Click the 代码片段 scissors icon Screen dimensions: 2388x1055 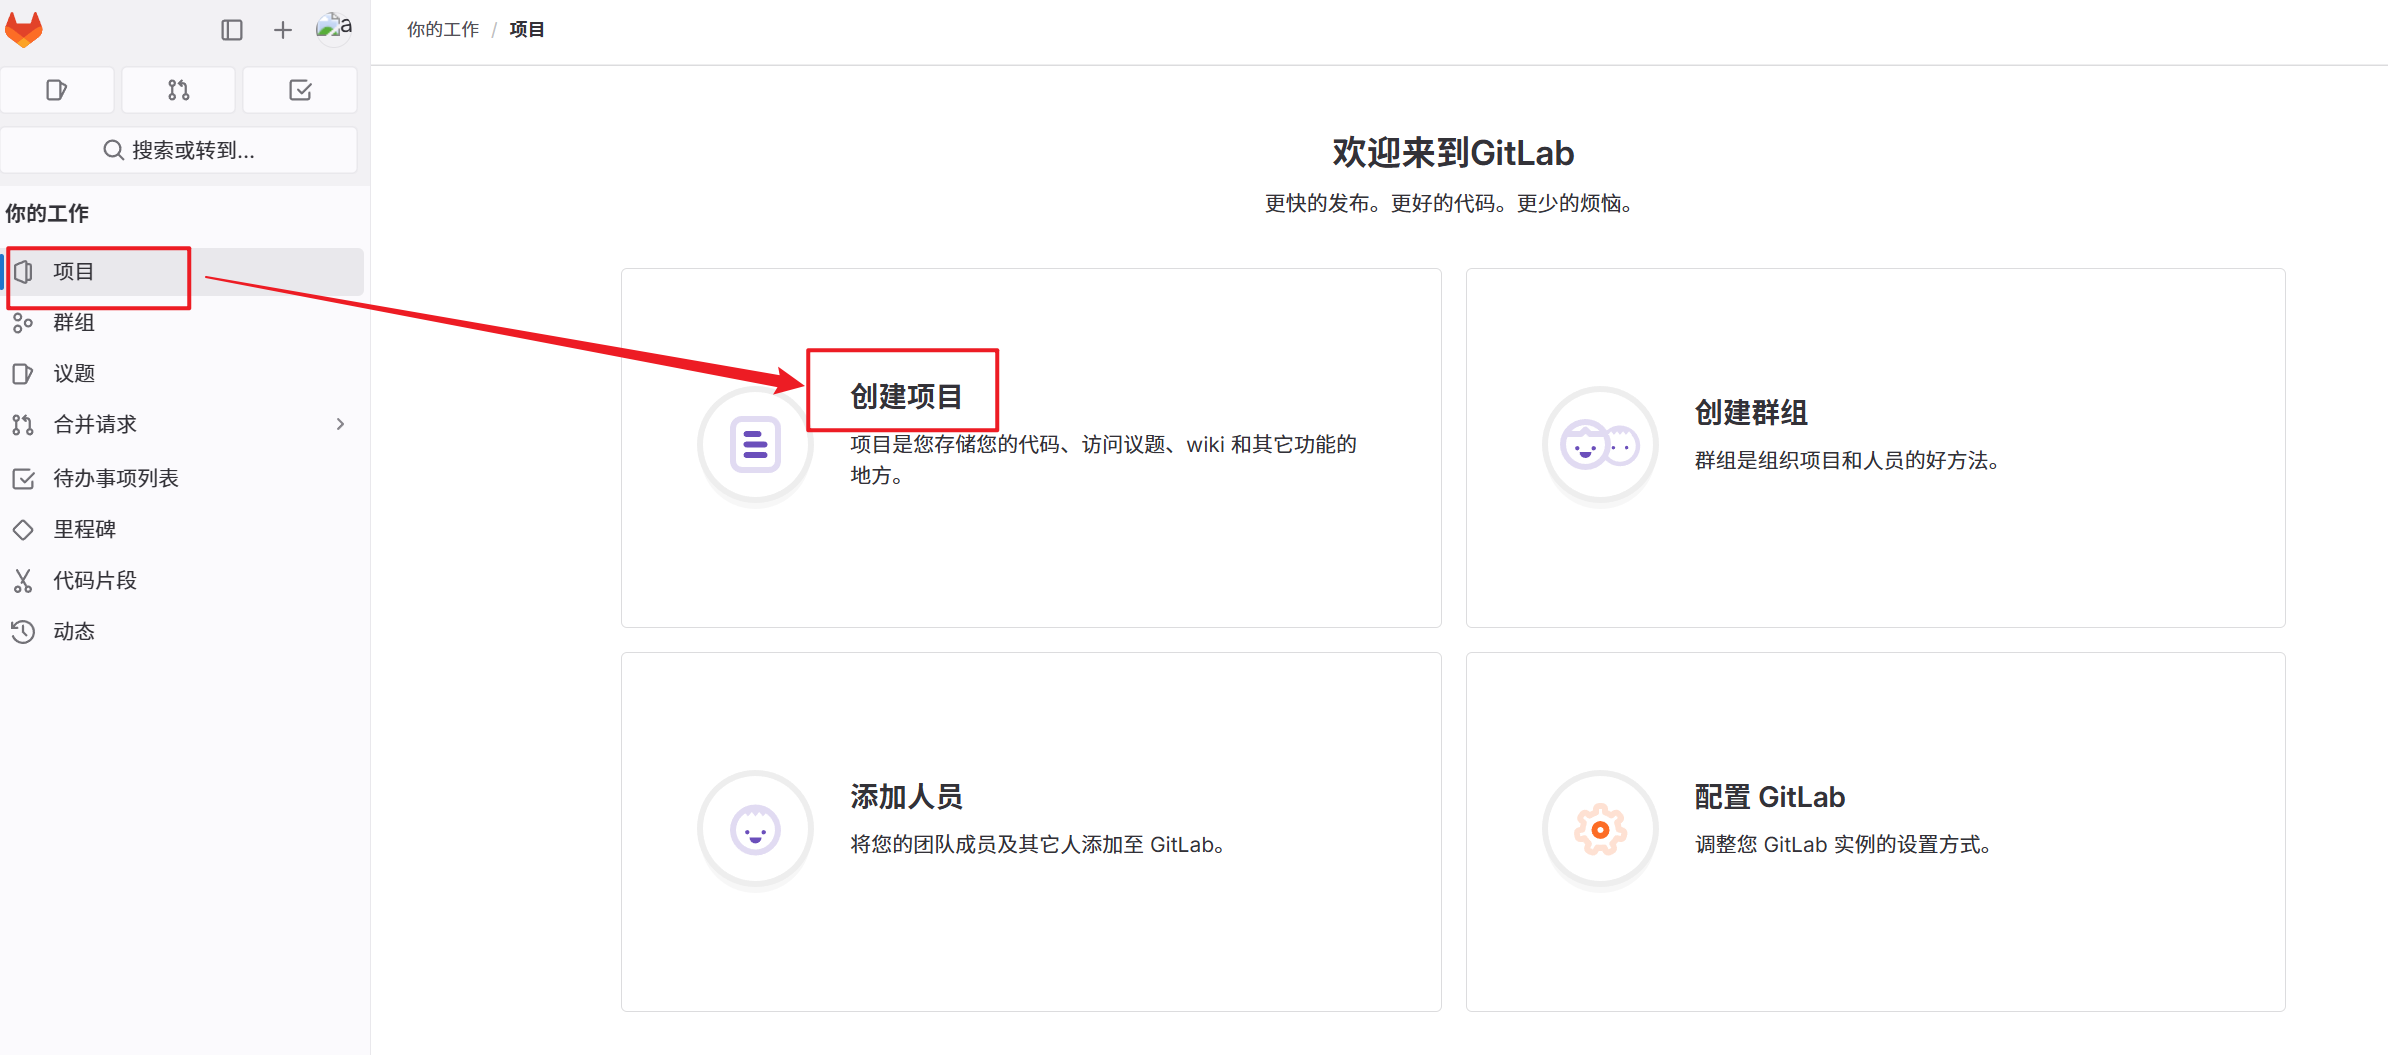pyautogui.click(x=23, y=581)
